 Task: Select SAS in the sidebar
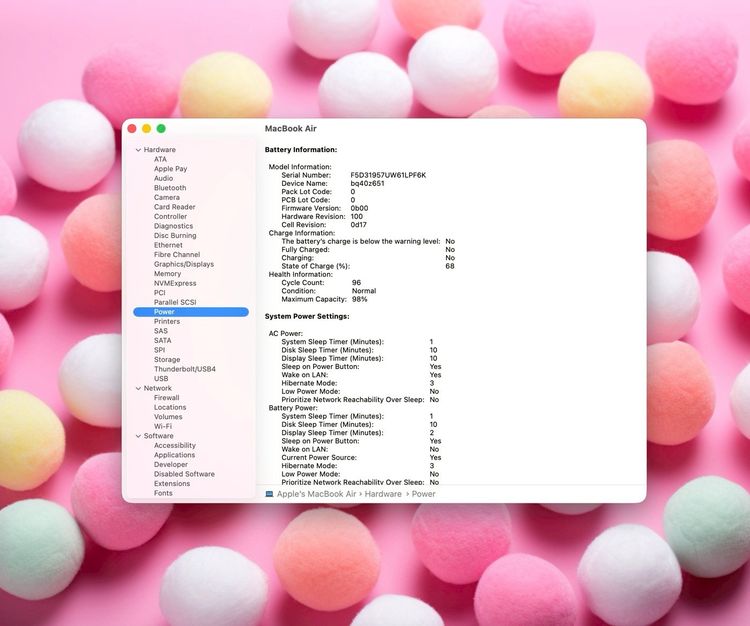click(x=161, y=331)
